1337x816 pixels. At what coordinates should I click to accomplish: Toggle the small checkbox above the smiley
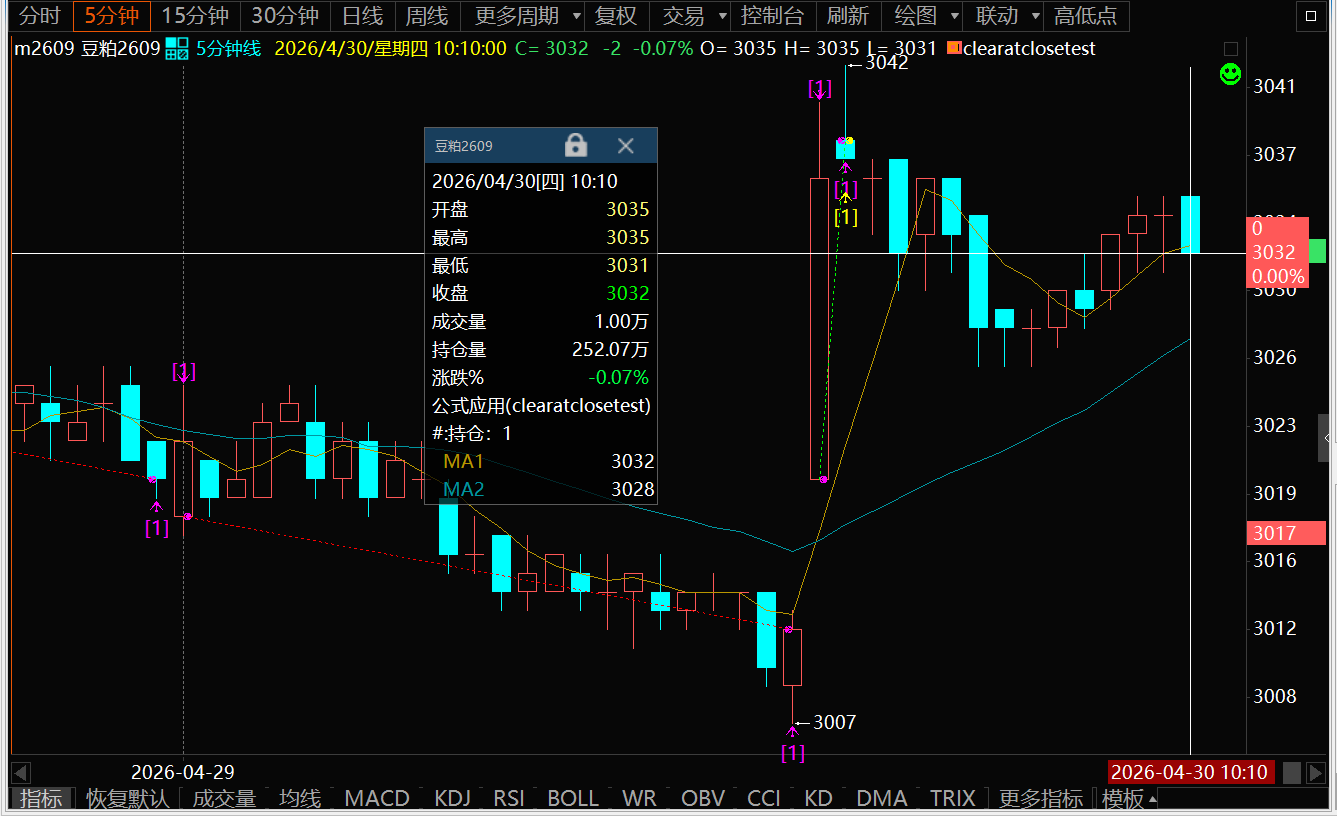point(1231,49)
